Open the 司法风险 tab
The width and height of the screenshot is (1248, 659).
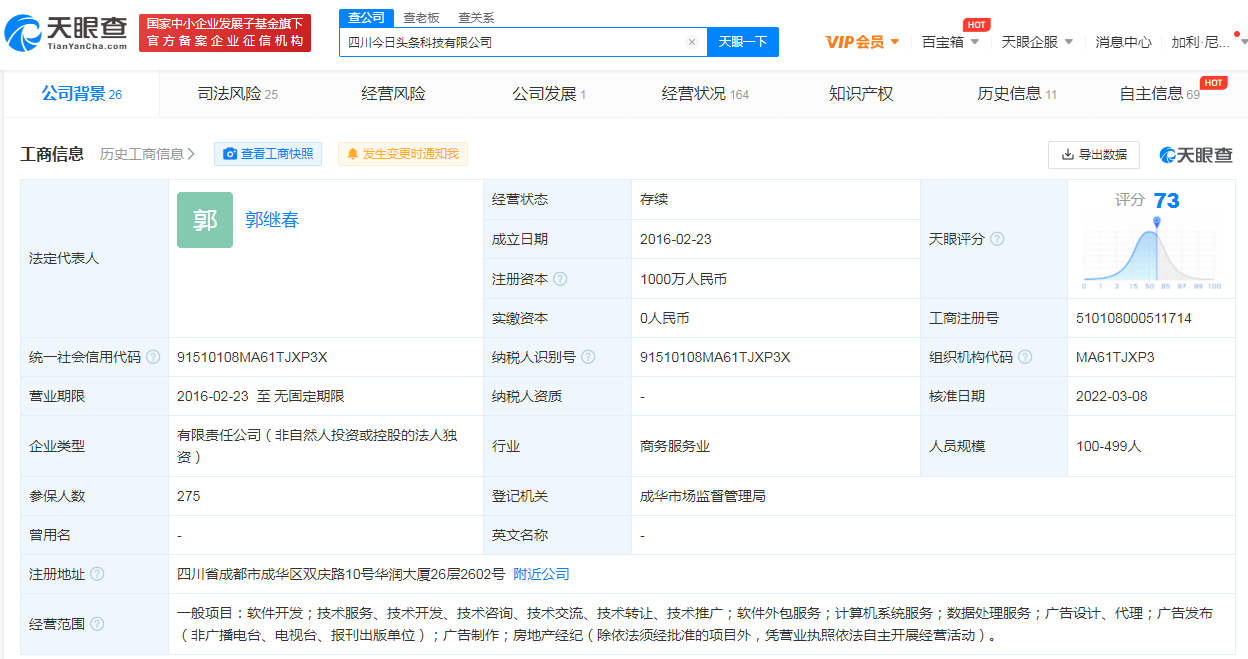point(238,94)
